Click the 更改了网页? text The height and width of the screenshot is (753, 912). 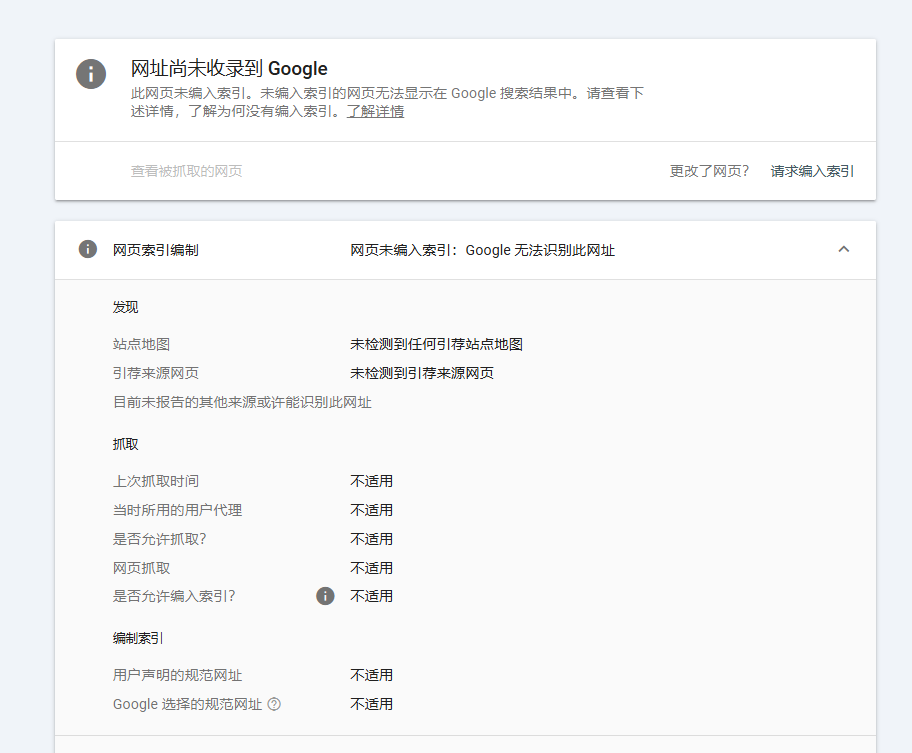(709, 171)
